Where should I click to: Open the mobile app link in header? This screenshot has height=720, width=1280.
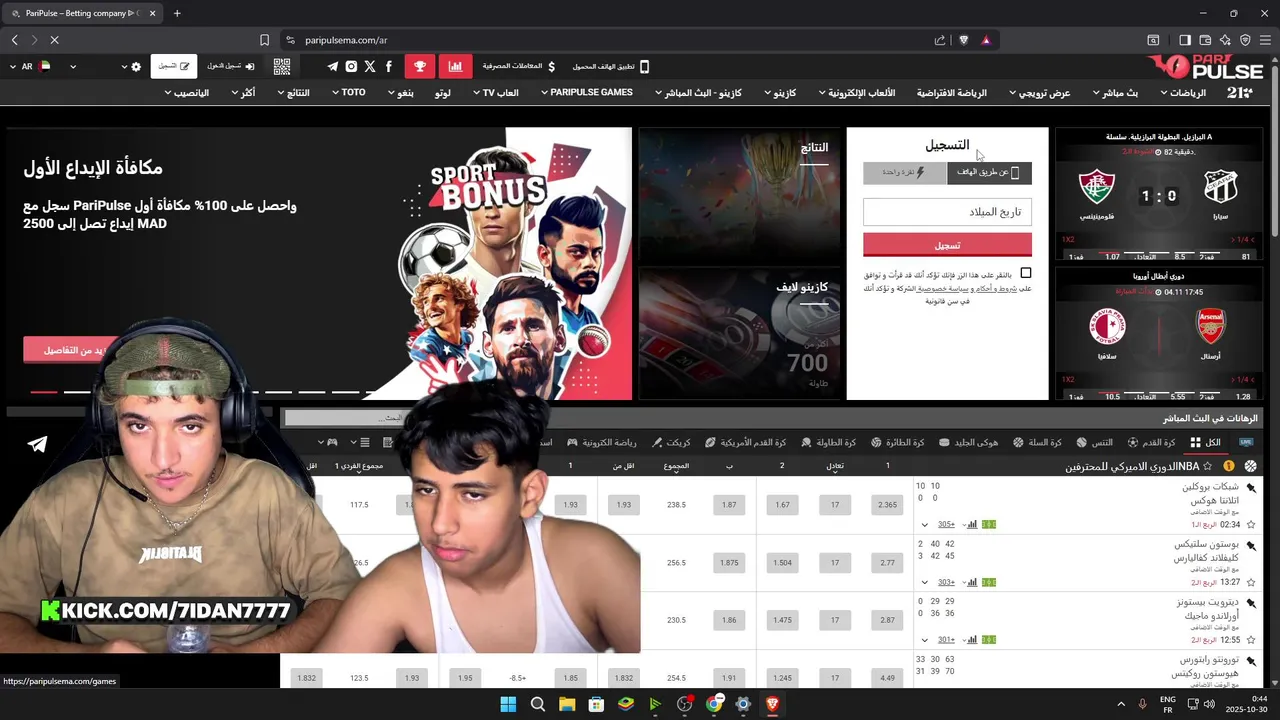point(611,67)
